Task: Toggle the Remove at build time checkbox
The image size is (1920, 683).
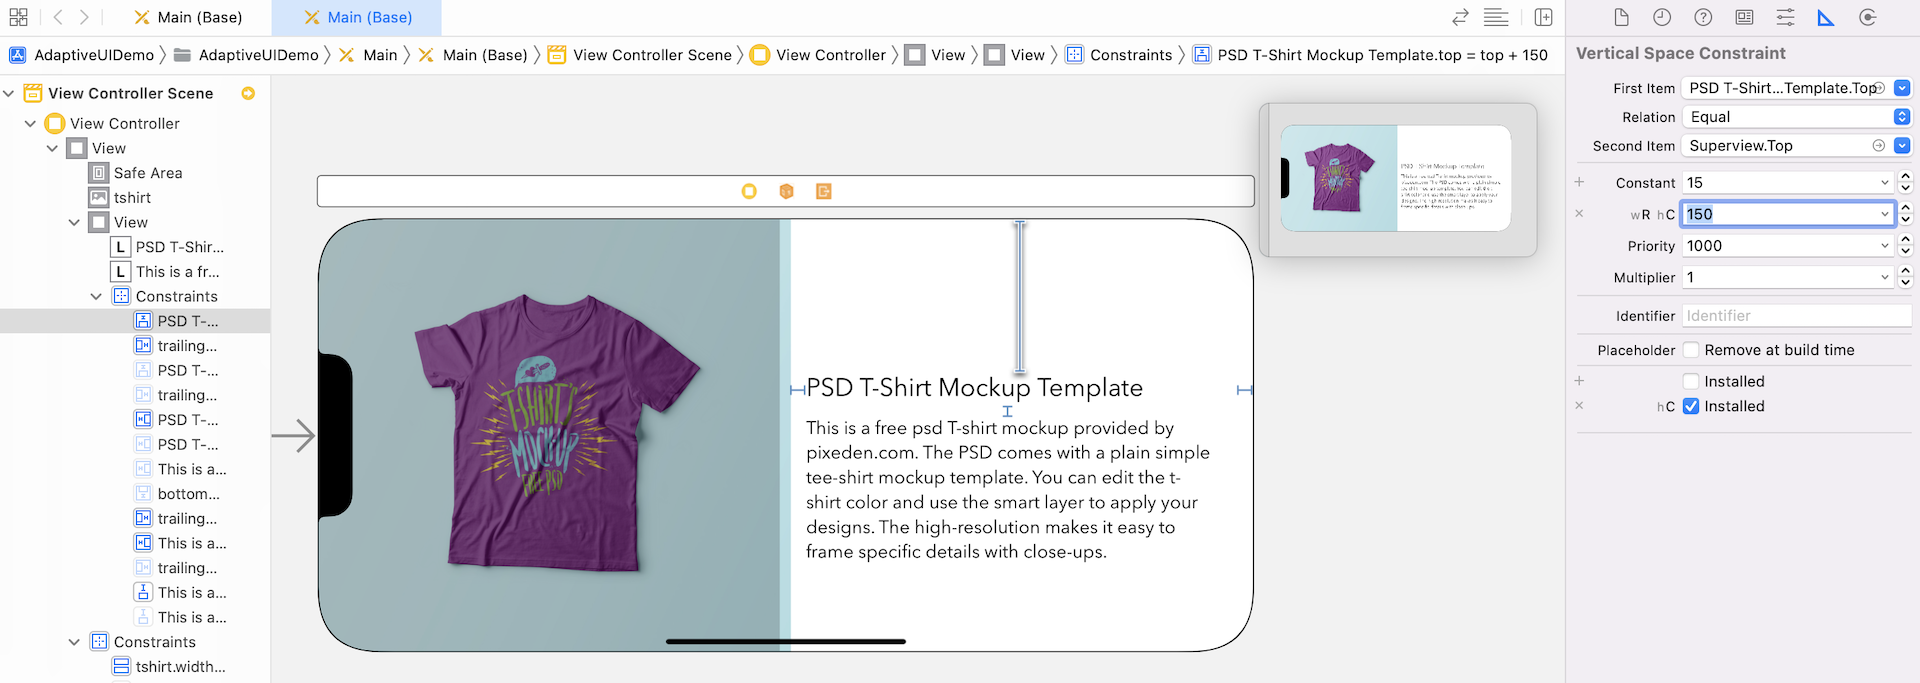Action: click(x=1691, y=350)
